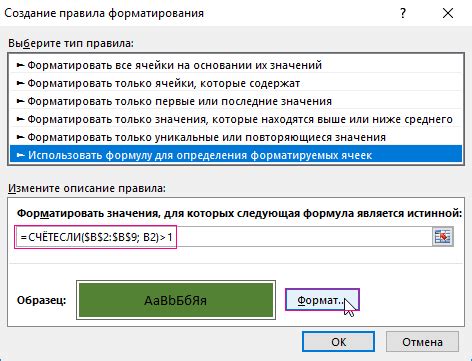This screenshot has width=472, height=361.
Task: Select 'уникальные или повторяющиеся значения' rule
Action: [x=236, y=137]
